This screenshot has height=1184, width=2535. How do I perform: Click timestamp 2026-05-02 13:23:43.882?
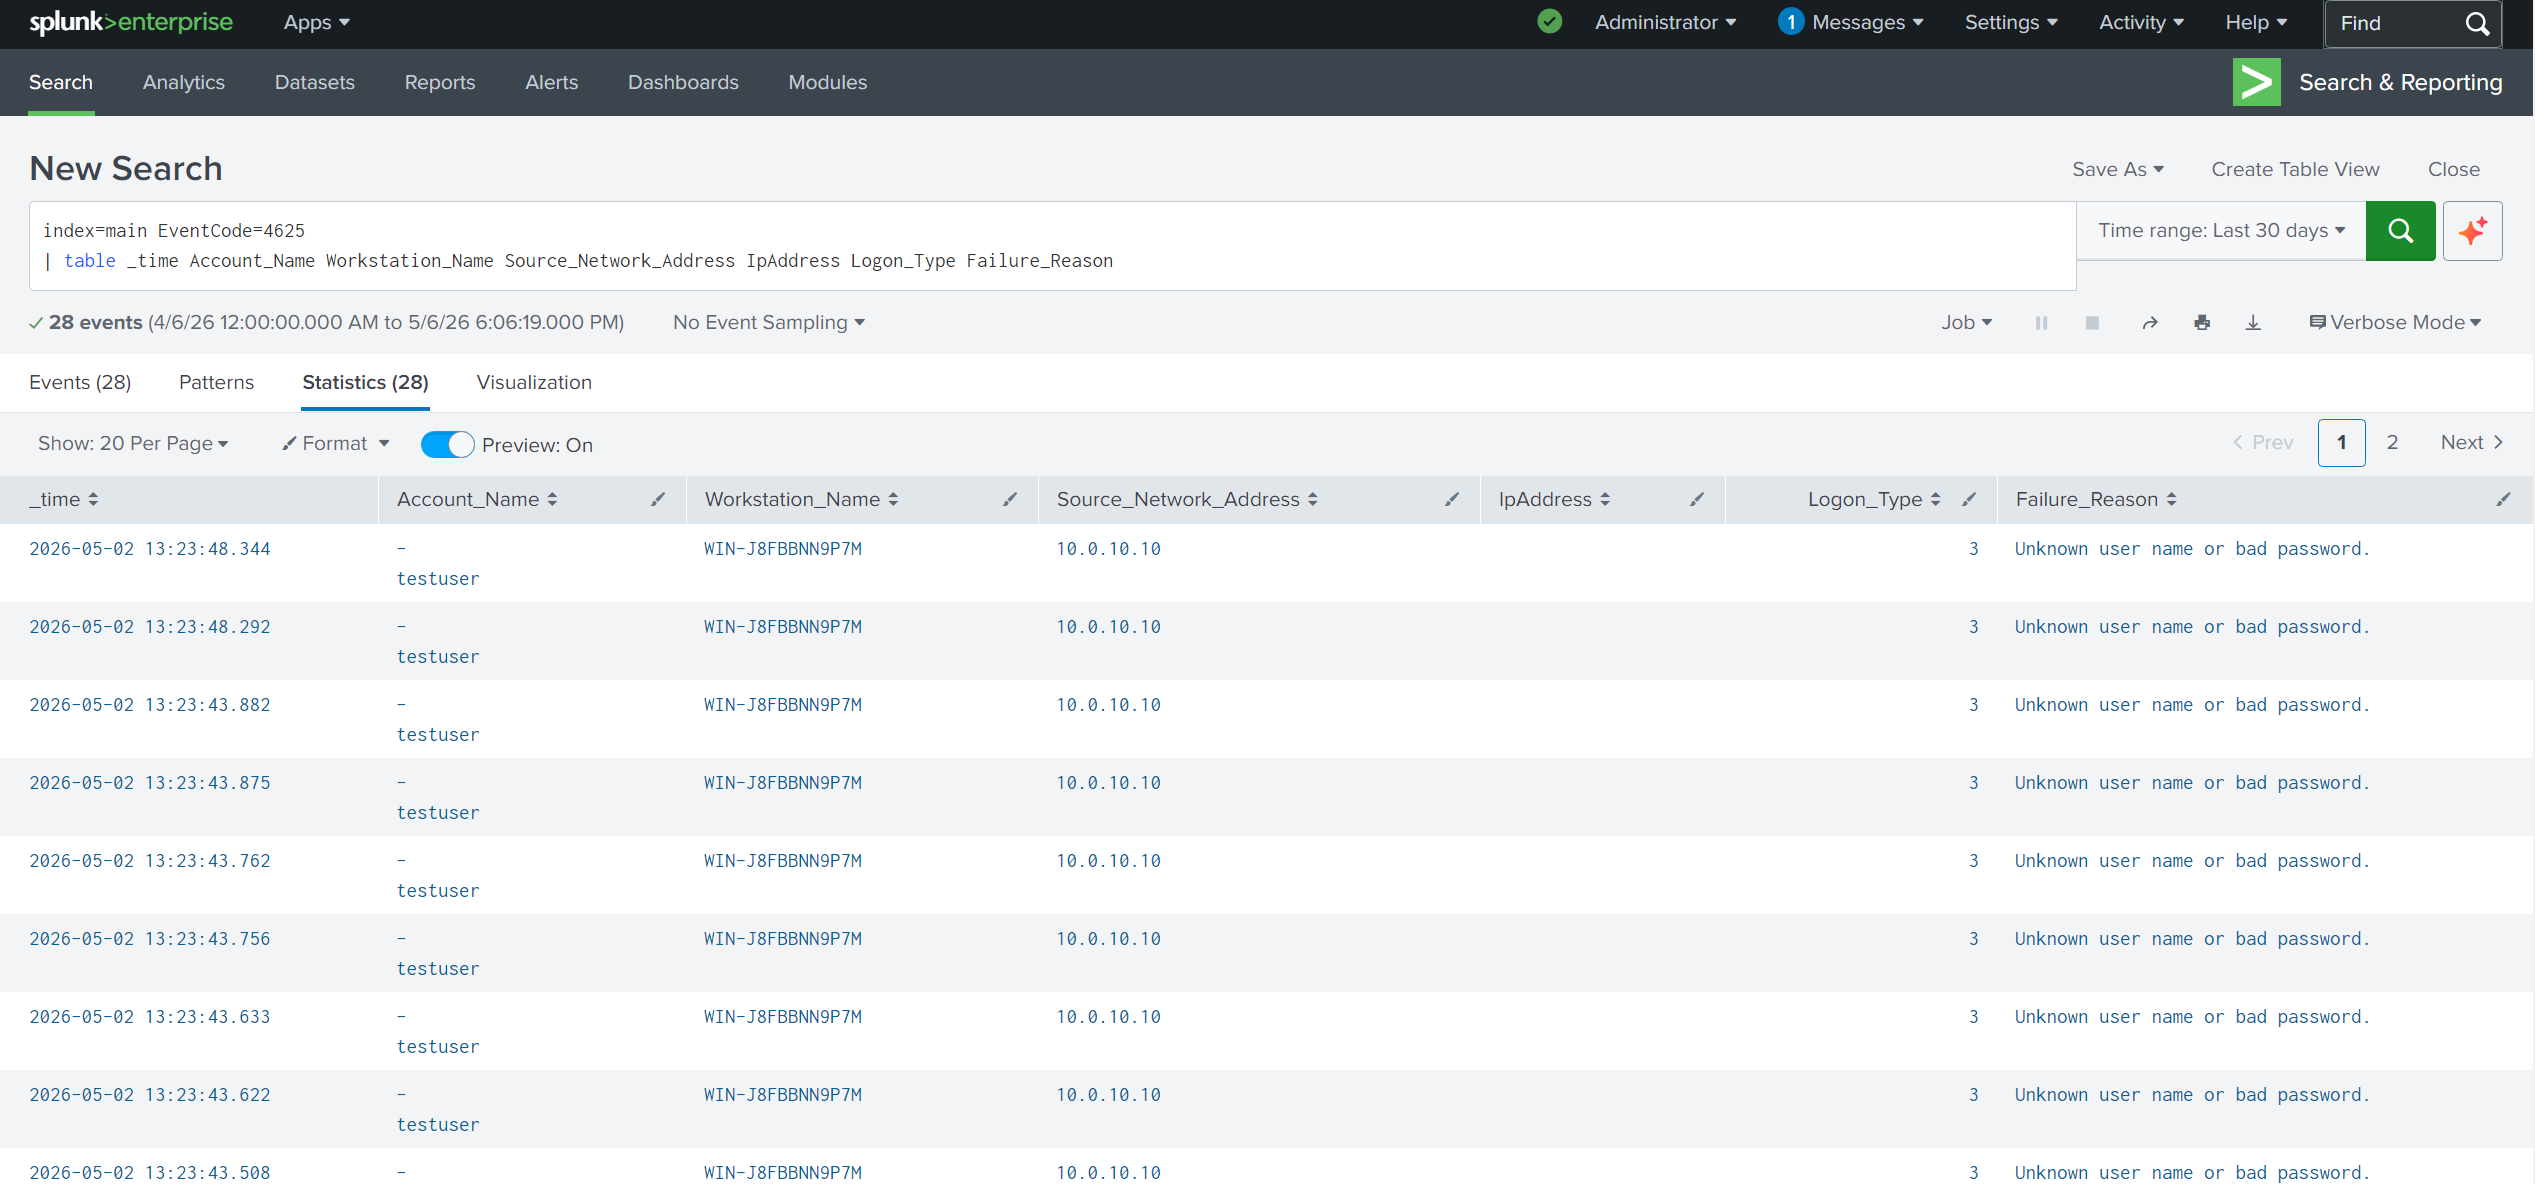(150, 705)
